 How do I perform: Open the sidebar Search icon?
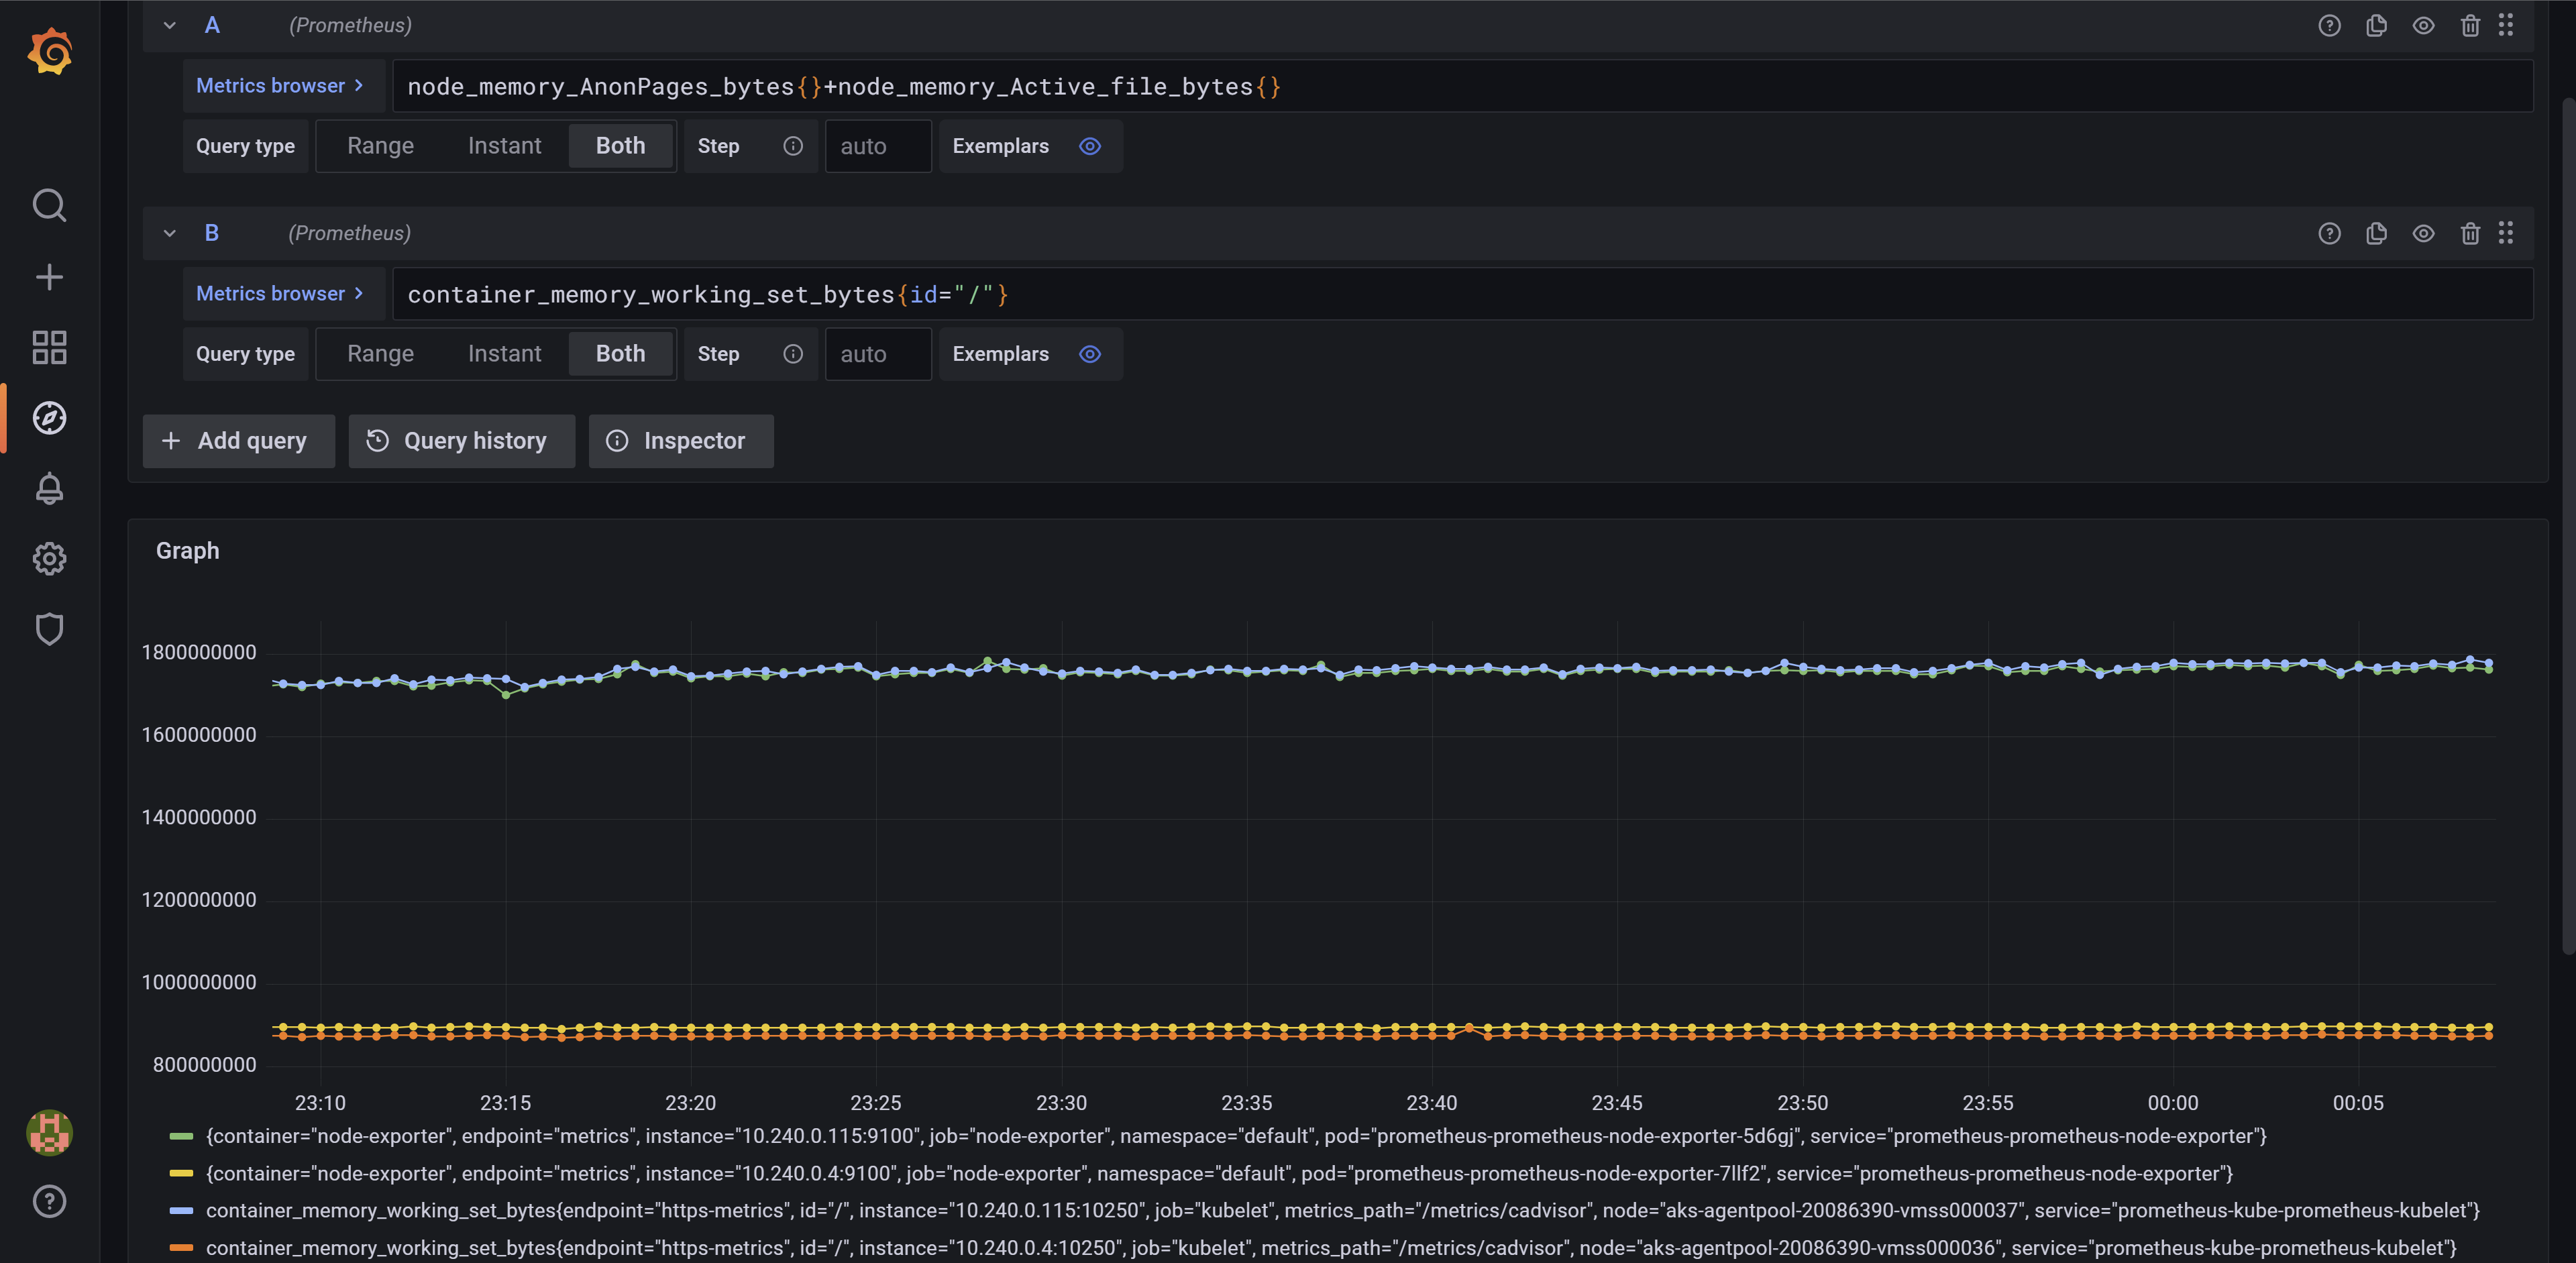[49, 206]
